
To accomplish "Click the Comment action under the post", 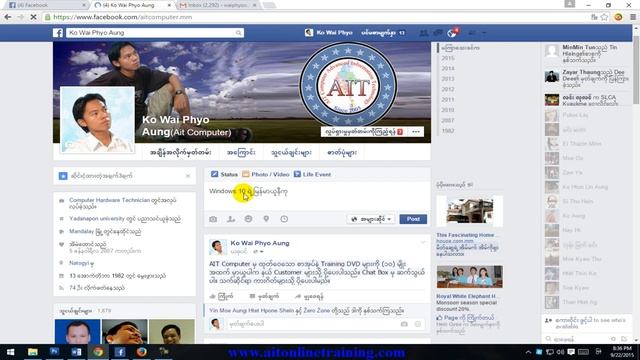I will 264,296.
